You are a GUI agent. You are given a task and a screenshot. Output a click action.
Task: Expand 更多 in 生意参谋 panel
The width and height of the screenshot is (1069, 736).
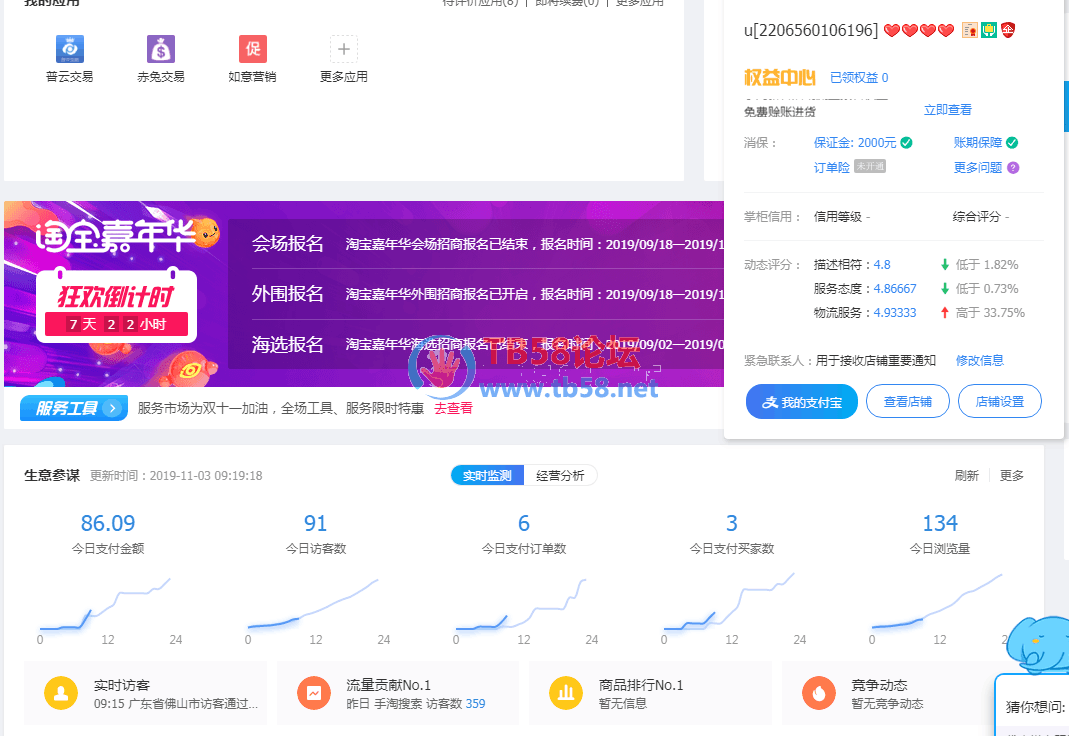(x=1012, y=476)
